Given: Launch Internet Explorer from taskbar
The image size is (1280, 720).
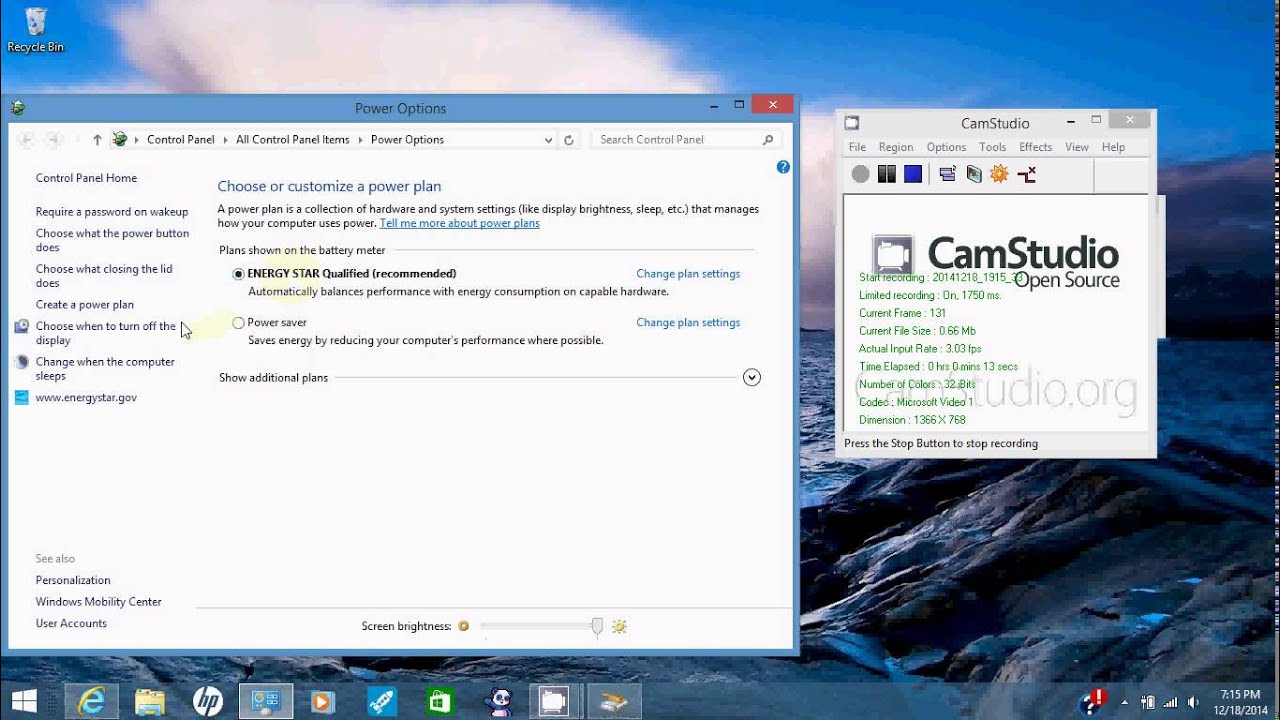Looking at the screenshot, I should pyautogui.click(x=91, y=702).
